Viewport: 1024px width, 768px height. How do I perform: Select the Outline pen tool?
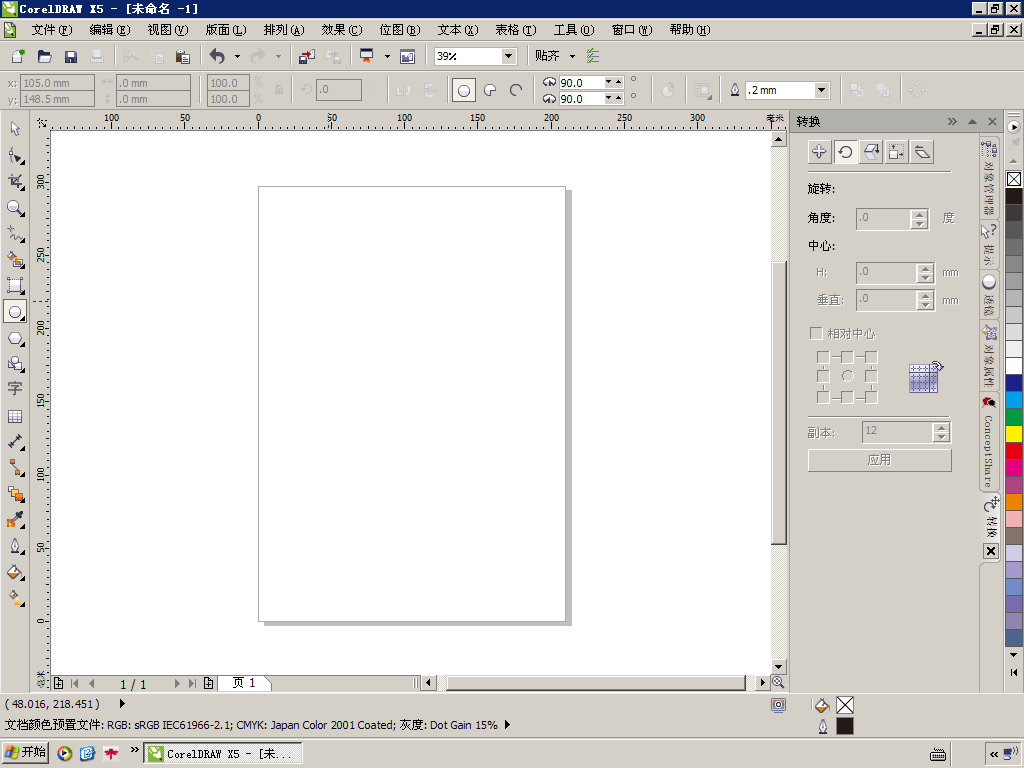point(15,546)
